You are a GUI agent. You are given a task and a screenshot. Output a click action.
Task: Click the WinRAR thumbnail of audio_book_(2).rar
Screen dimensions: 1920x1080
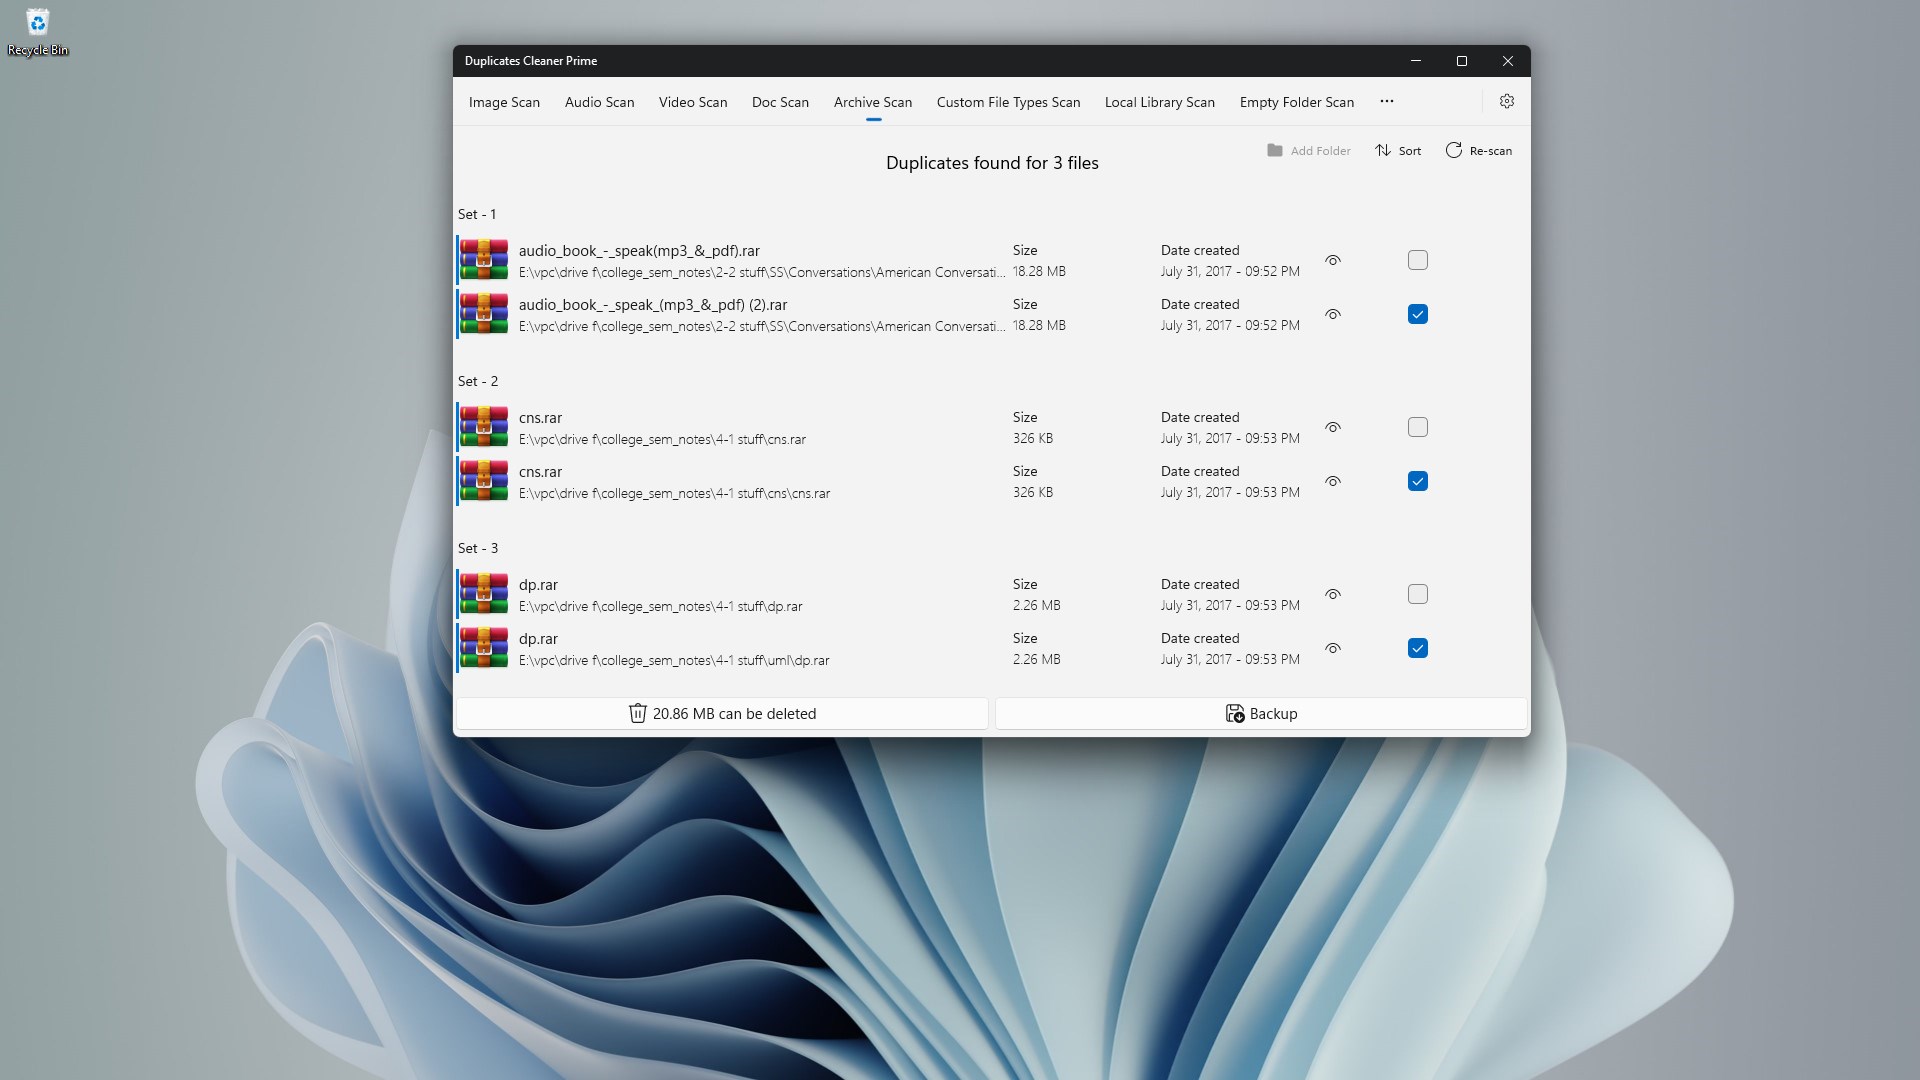484,313
